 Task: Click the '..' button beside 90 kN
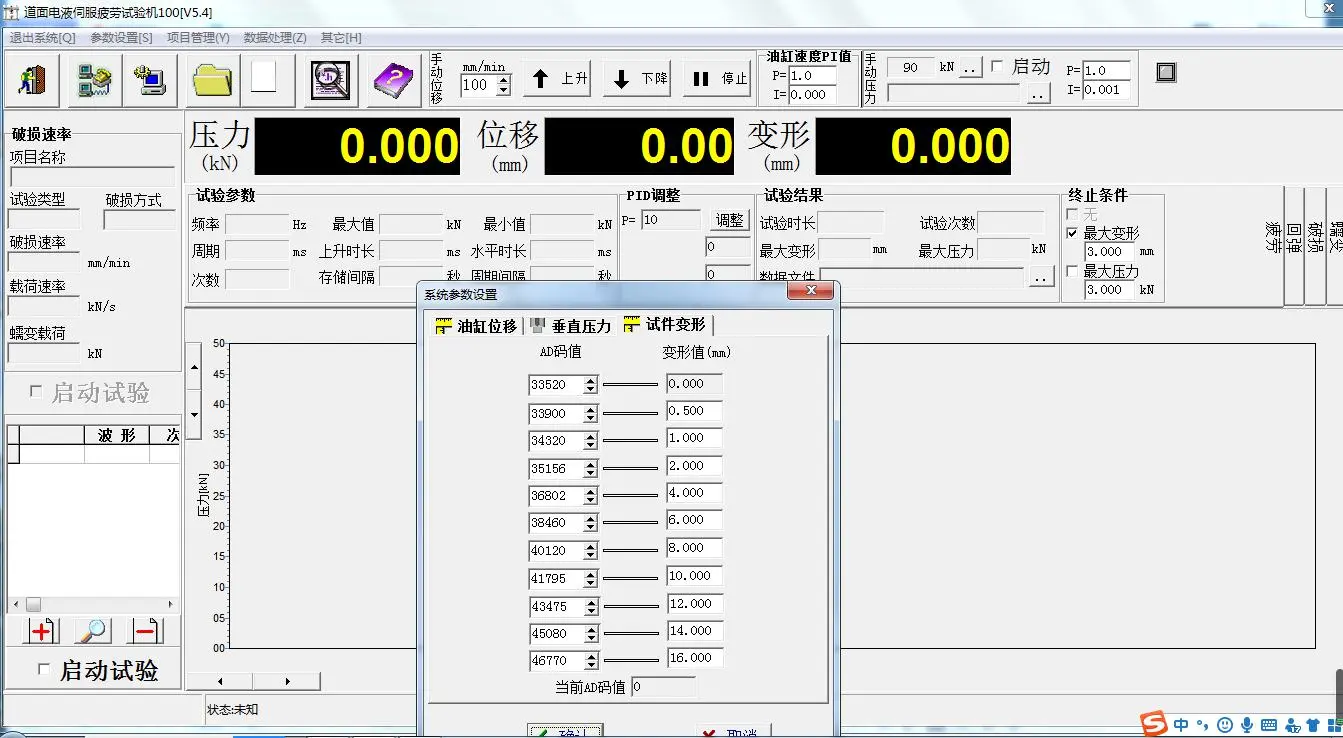tap(971, 68)
